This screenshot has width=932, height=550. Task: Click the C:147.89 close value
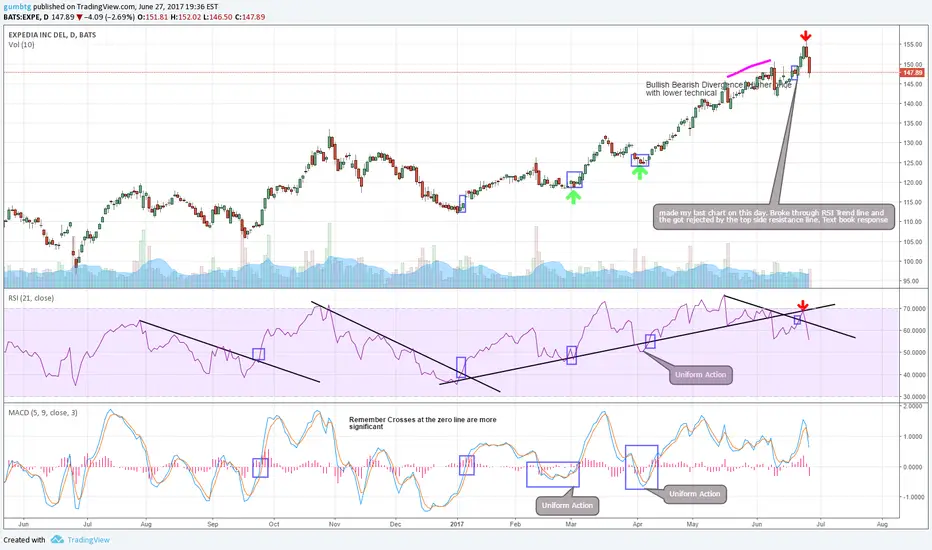(x=250, y=17)
